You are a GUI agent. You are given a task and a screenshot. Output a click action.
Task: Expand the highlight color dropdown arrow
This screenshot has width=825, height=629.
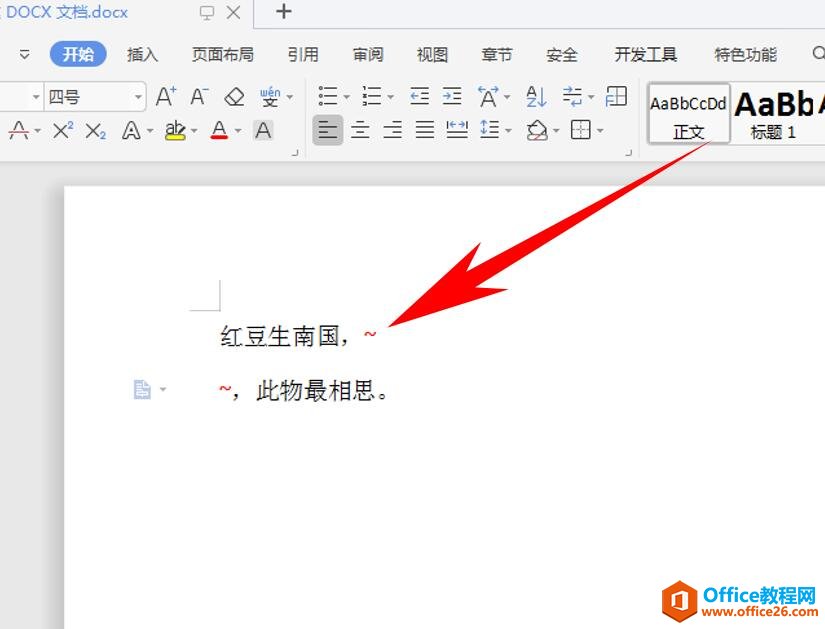click(x=194, y=131)
